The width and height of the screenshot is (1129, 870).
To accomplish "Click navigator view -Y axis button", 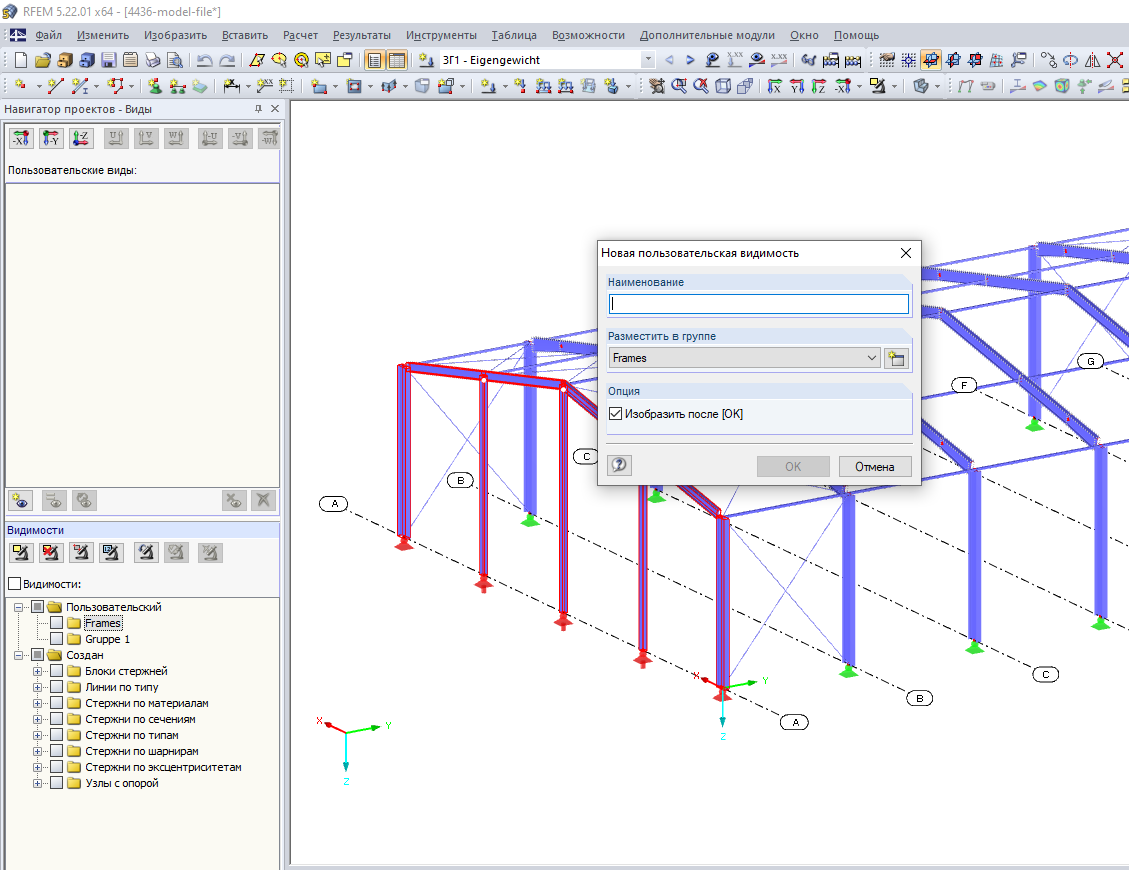I will 51,138.
